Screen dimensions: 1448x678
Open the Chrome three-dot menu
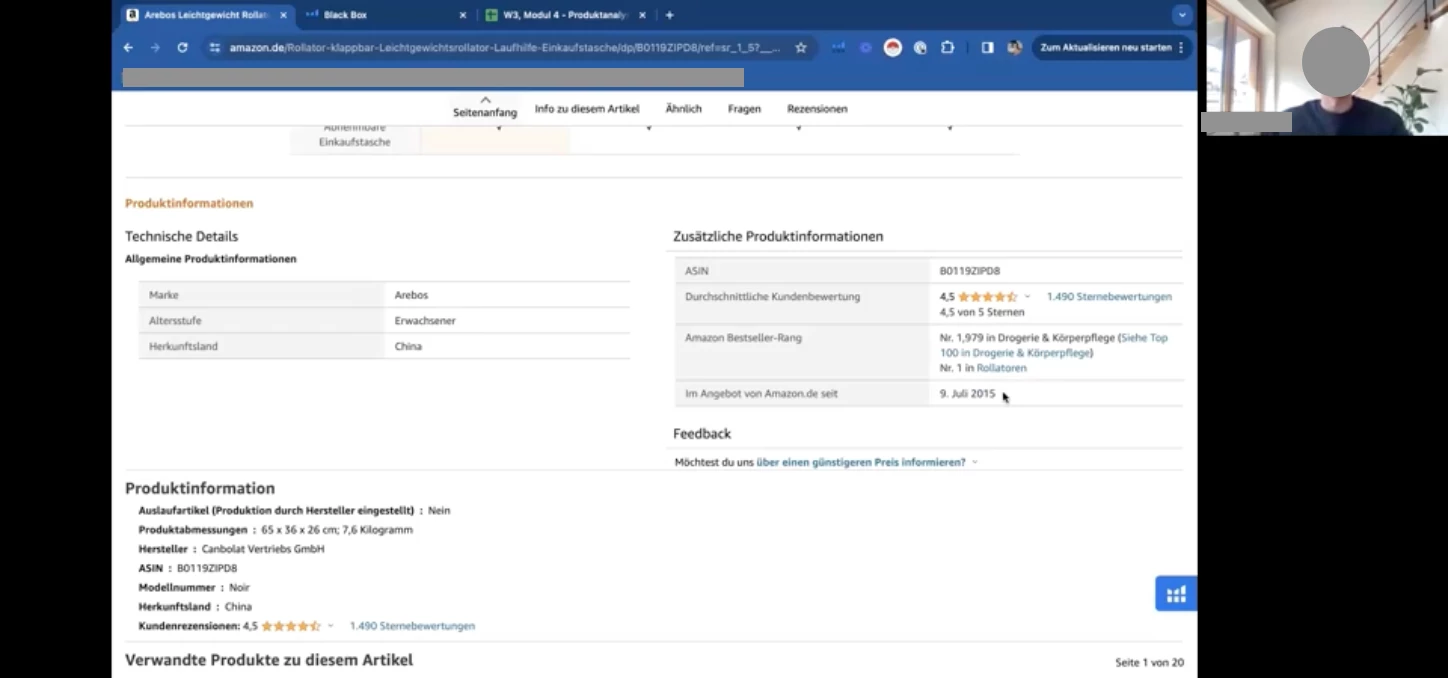1181,47
